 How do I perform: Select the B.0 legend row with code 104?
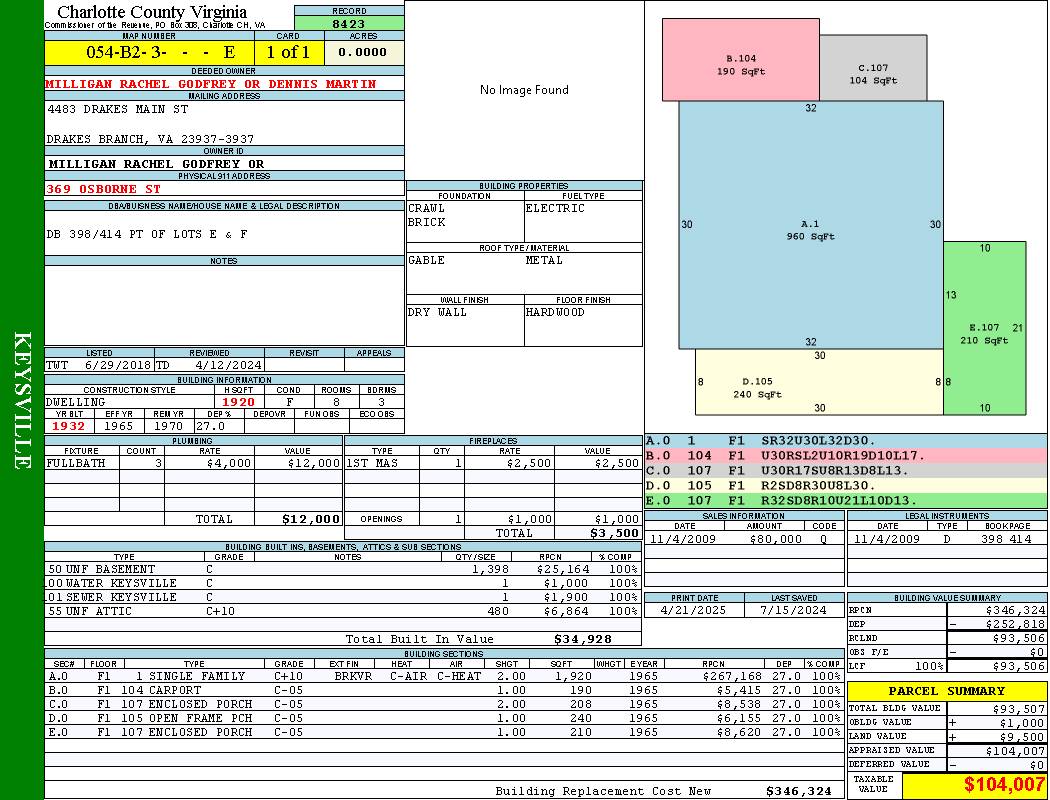[x=846, y=455]
